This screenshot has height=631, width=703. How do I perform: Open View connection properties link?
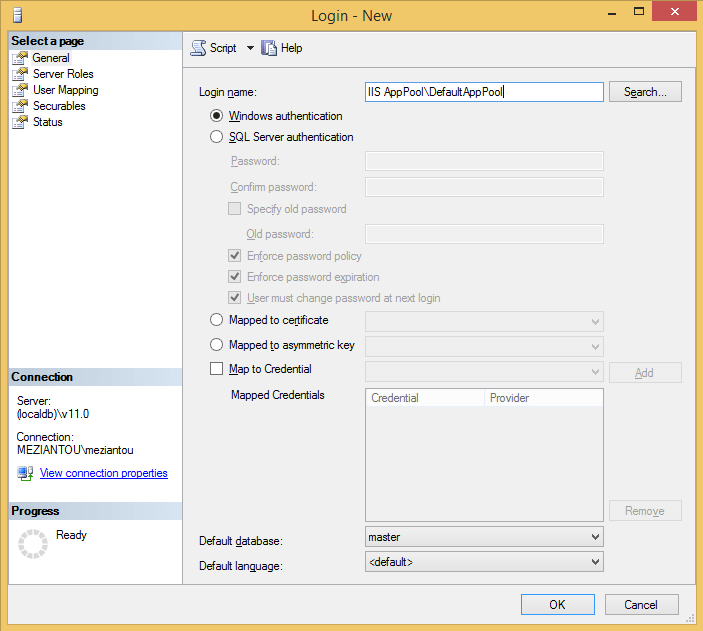click(103, 473)
